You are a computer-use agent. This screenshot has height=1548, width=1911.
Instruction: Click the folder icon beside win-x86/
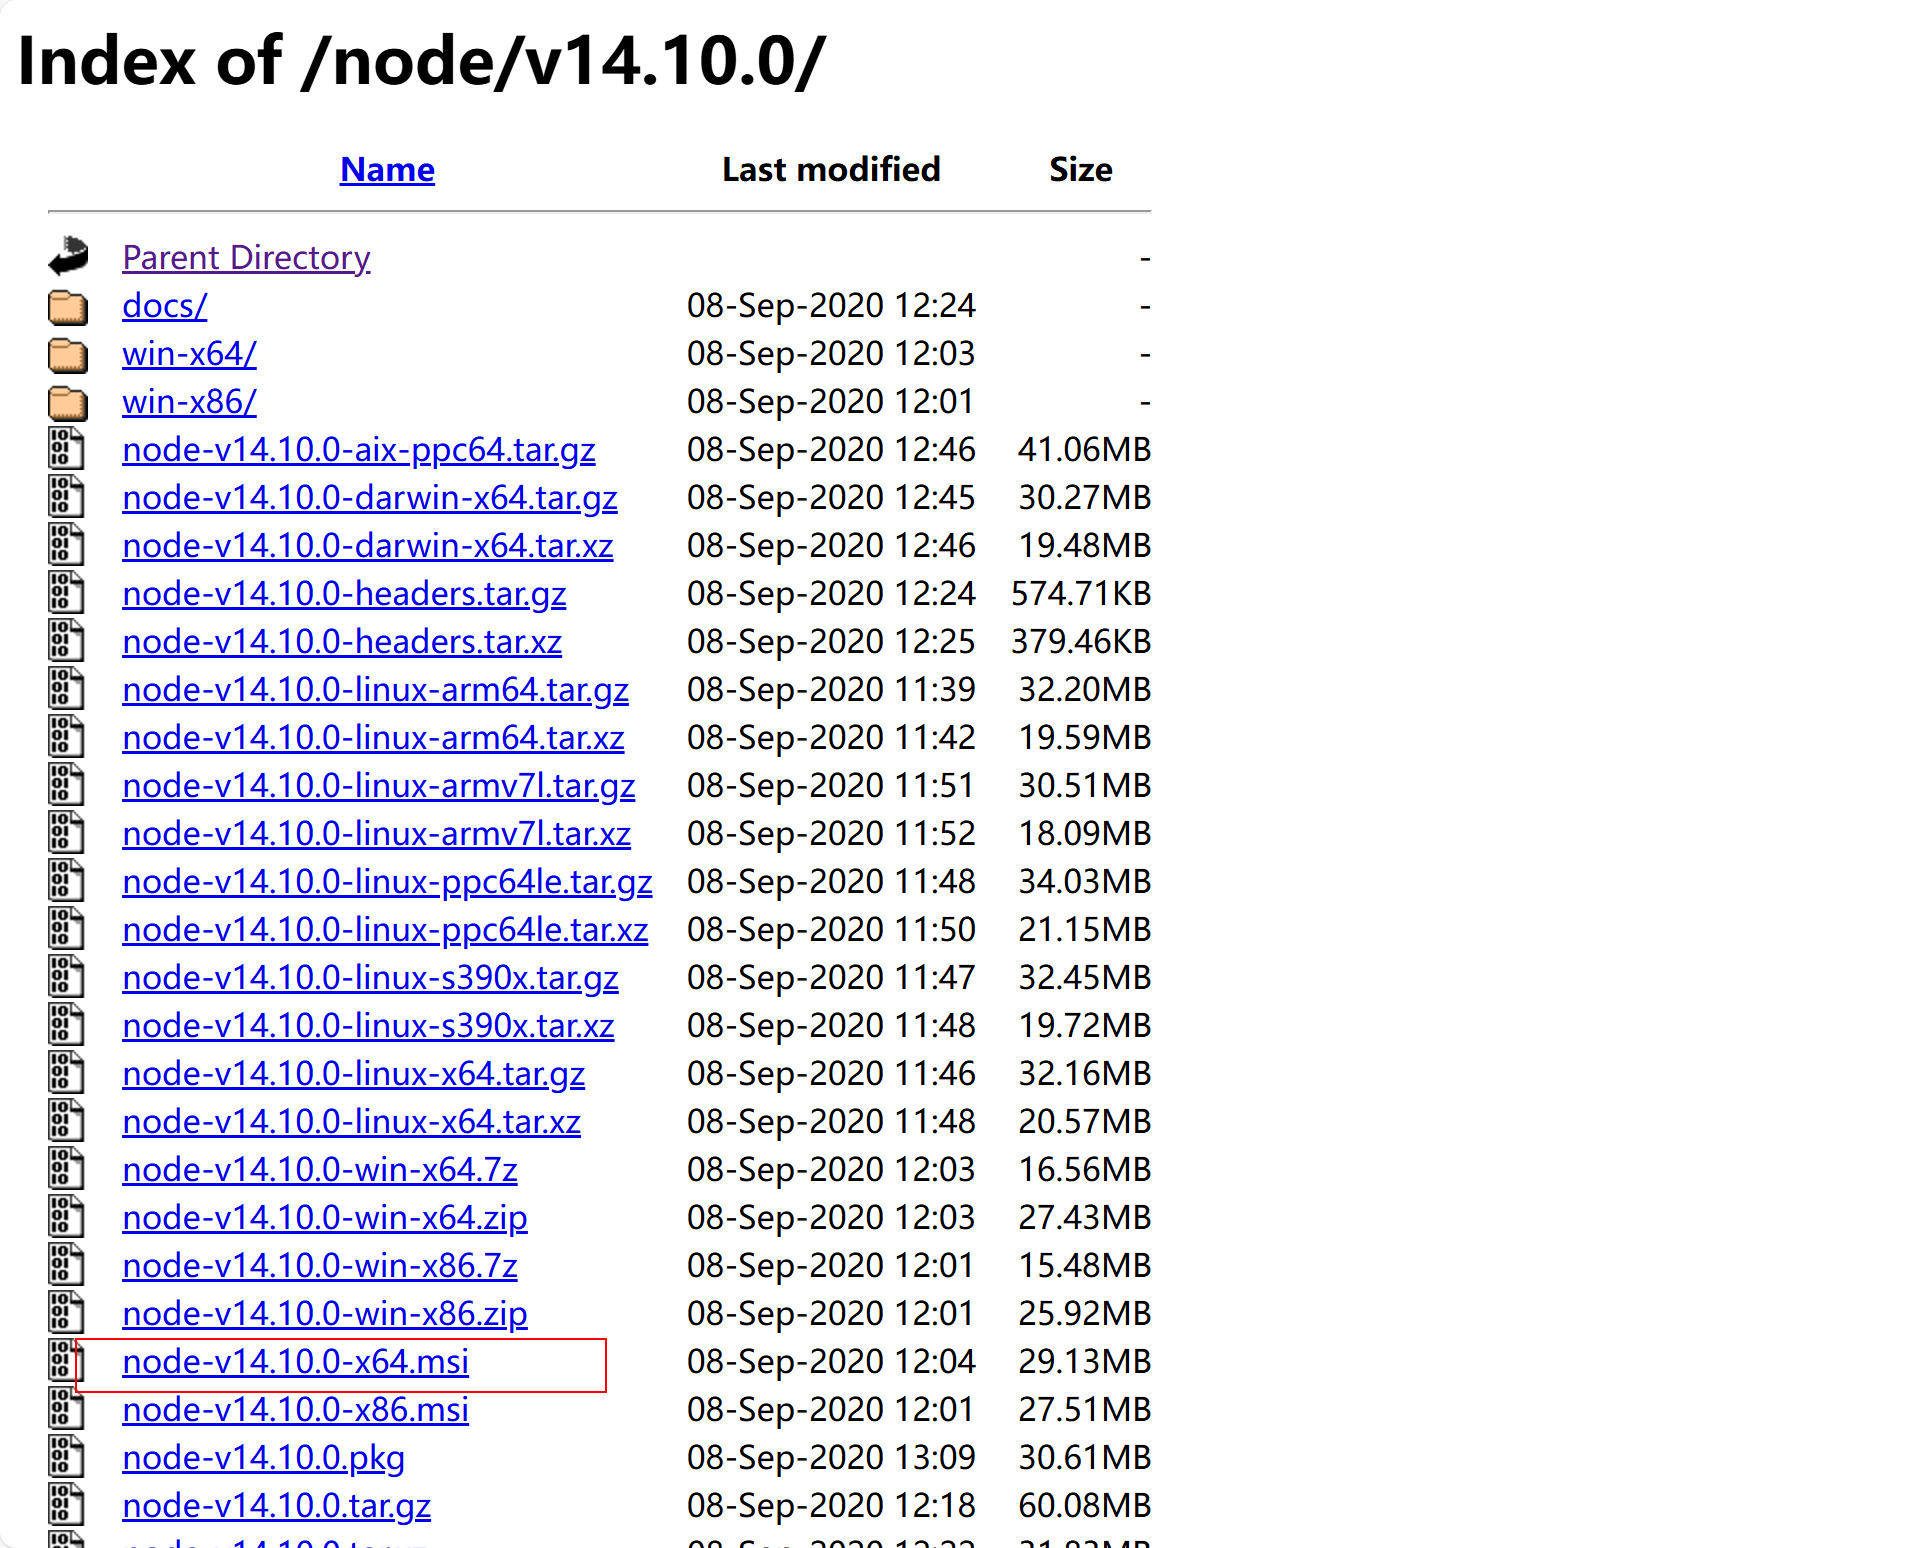68,402
